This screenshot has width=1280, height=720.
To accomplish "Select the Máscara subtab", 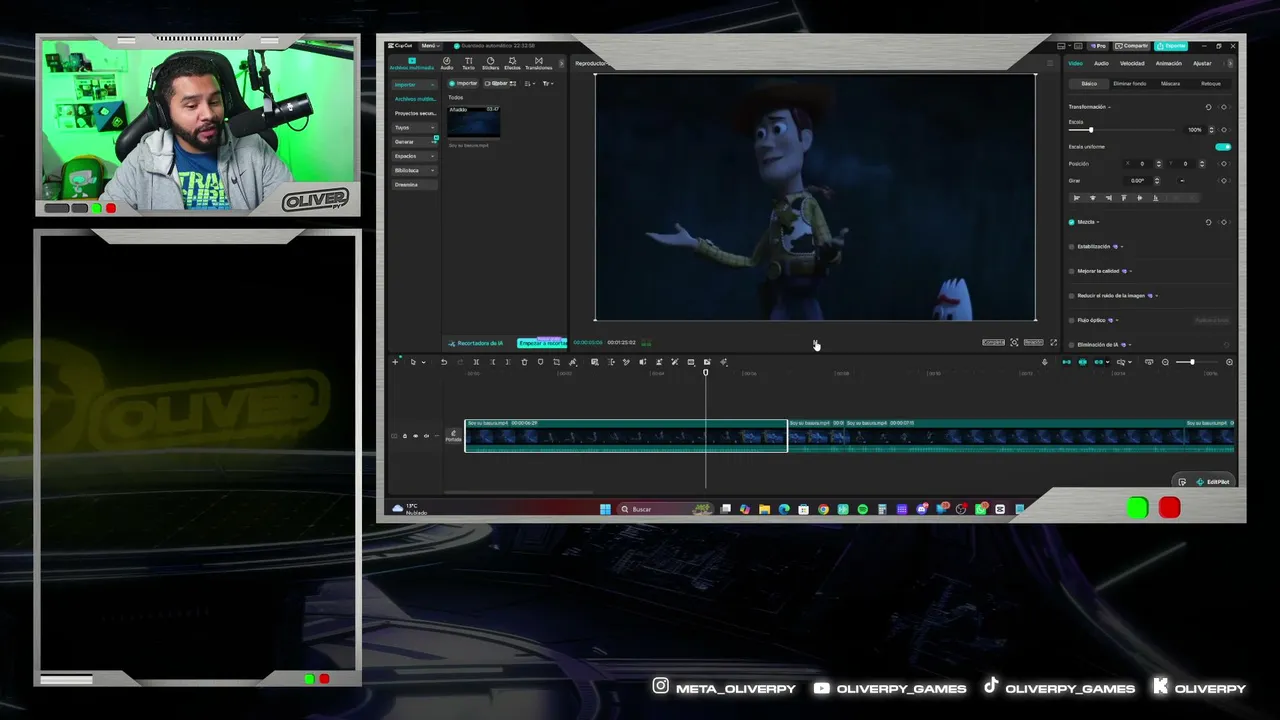I will (x=1170, y=84).
